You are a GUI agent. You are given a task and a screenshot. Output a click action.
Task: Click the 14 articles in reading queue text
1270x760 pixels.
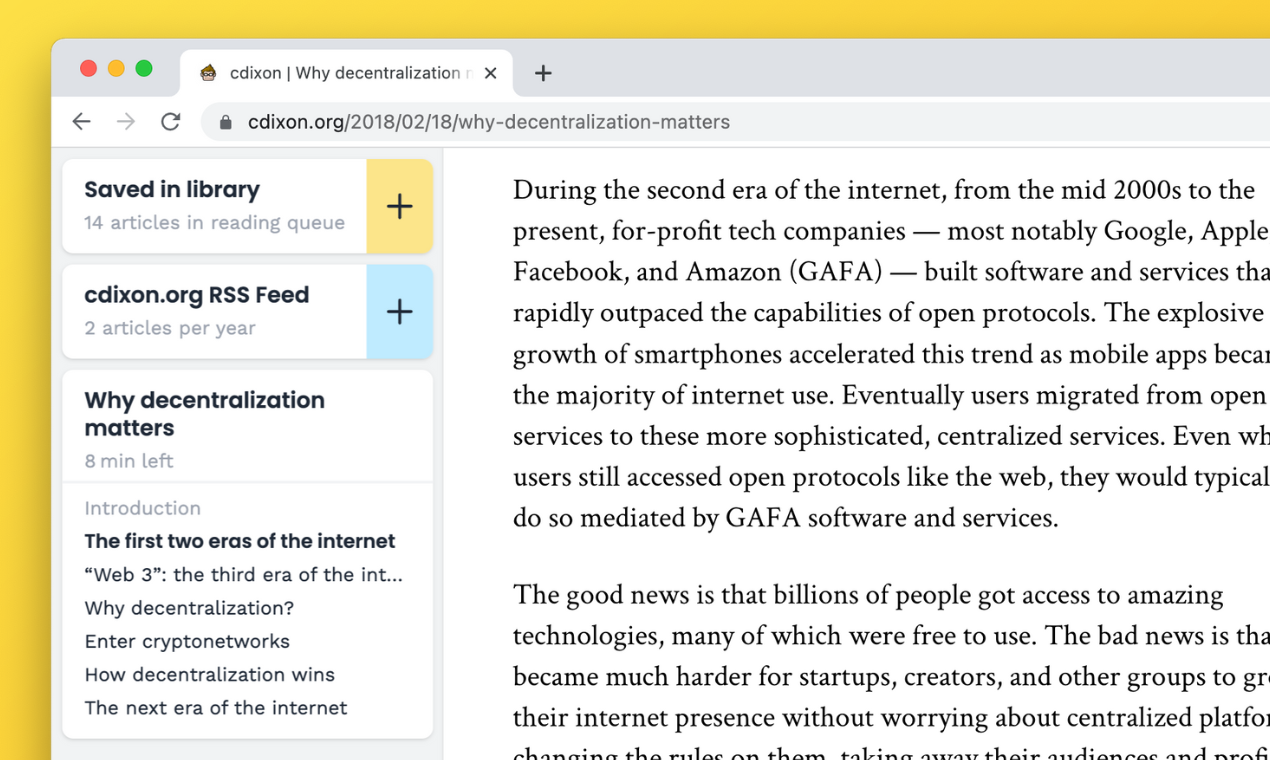[x=214, y=223]
